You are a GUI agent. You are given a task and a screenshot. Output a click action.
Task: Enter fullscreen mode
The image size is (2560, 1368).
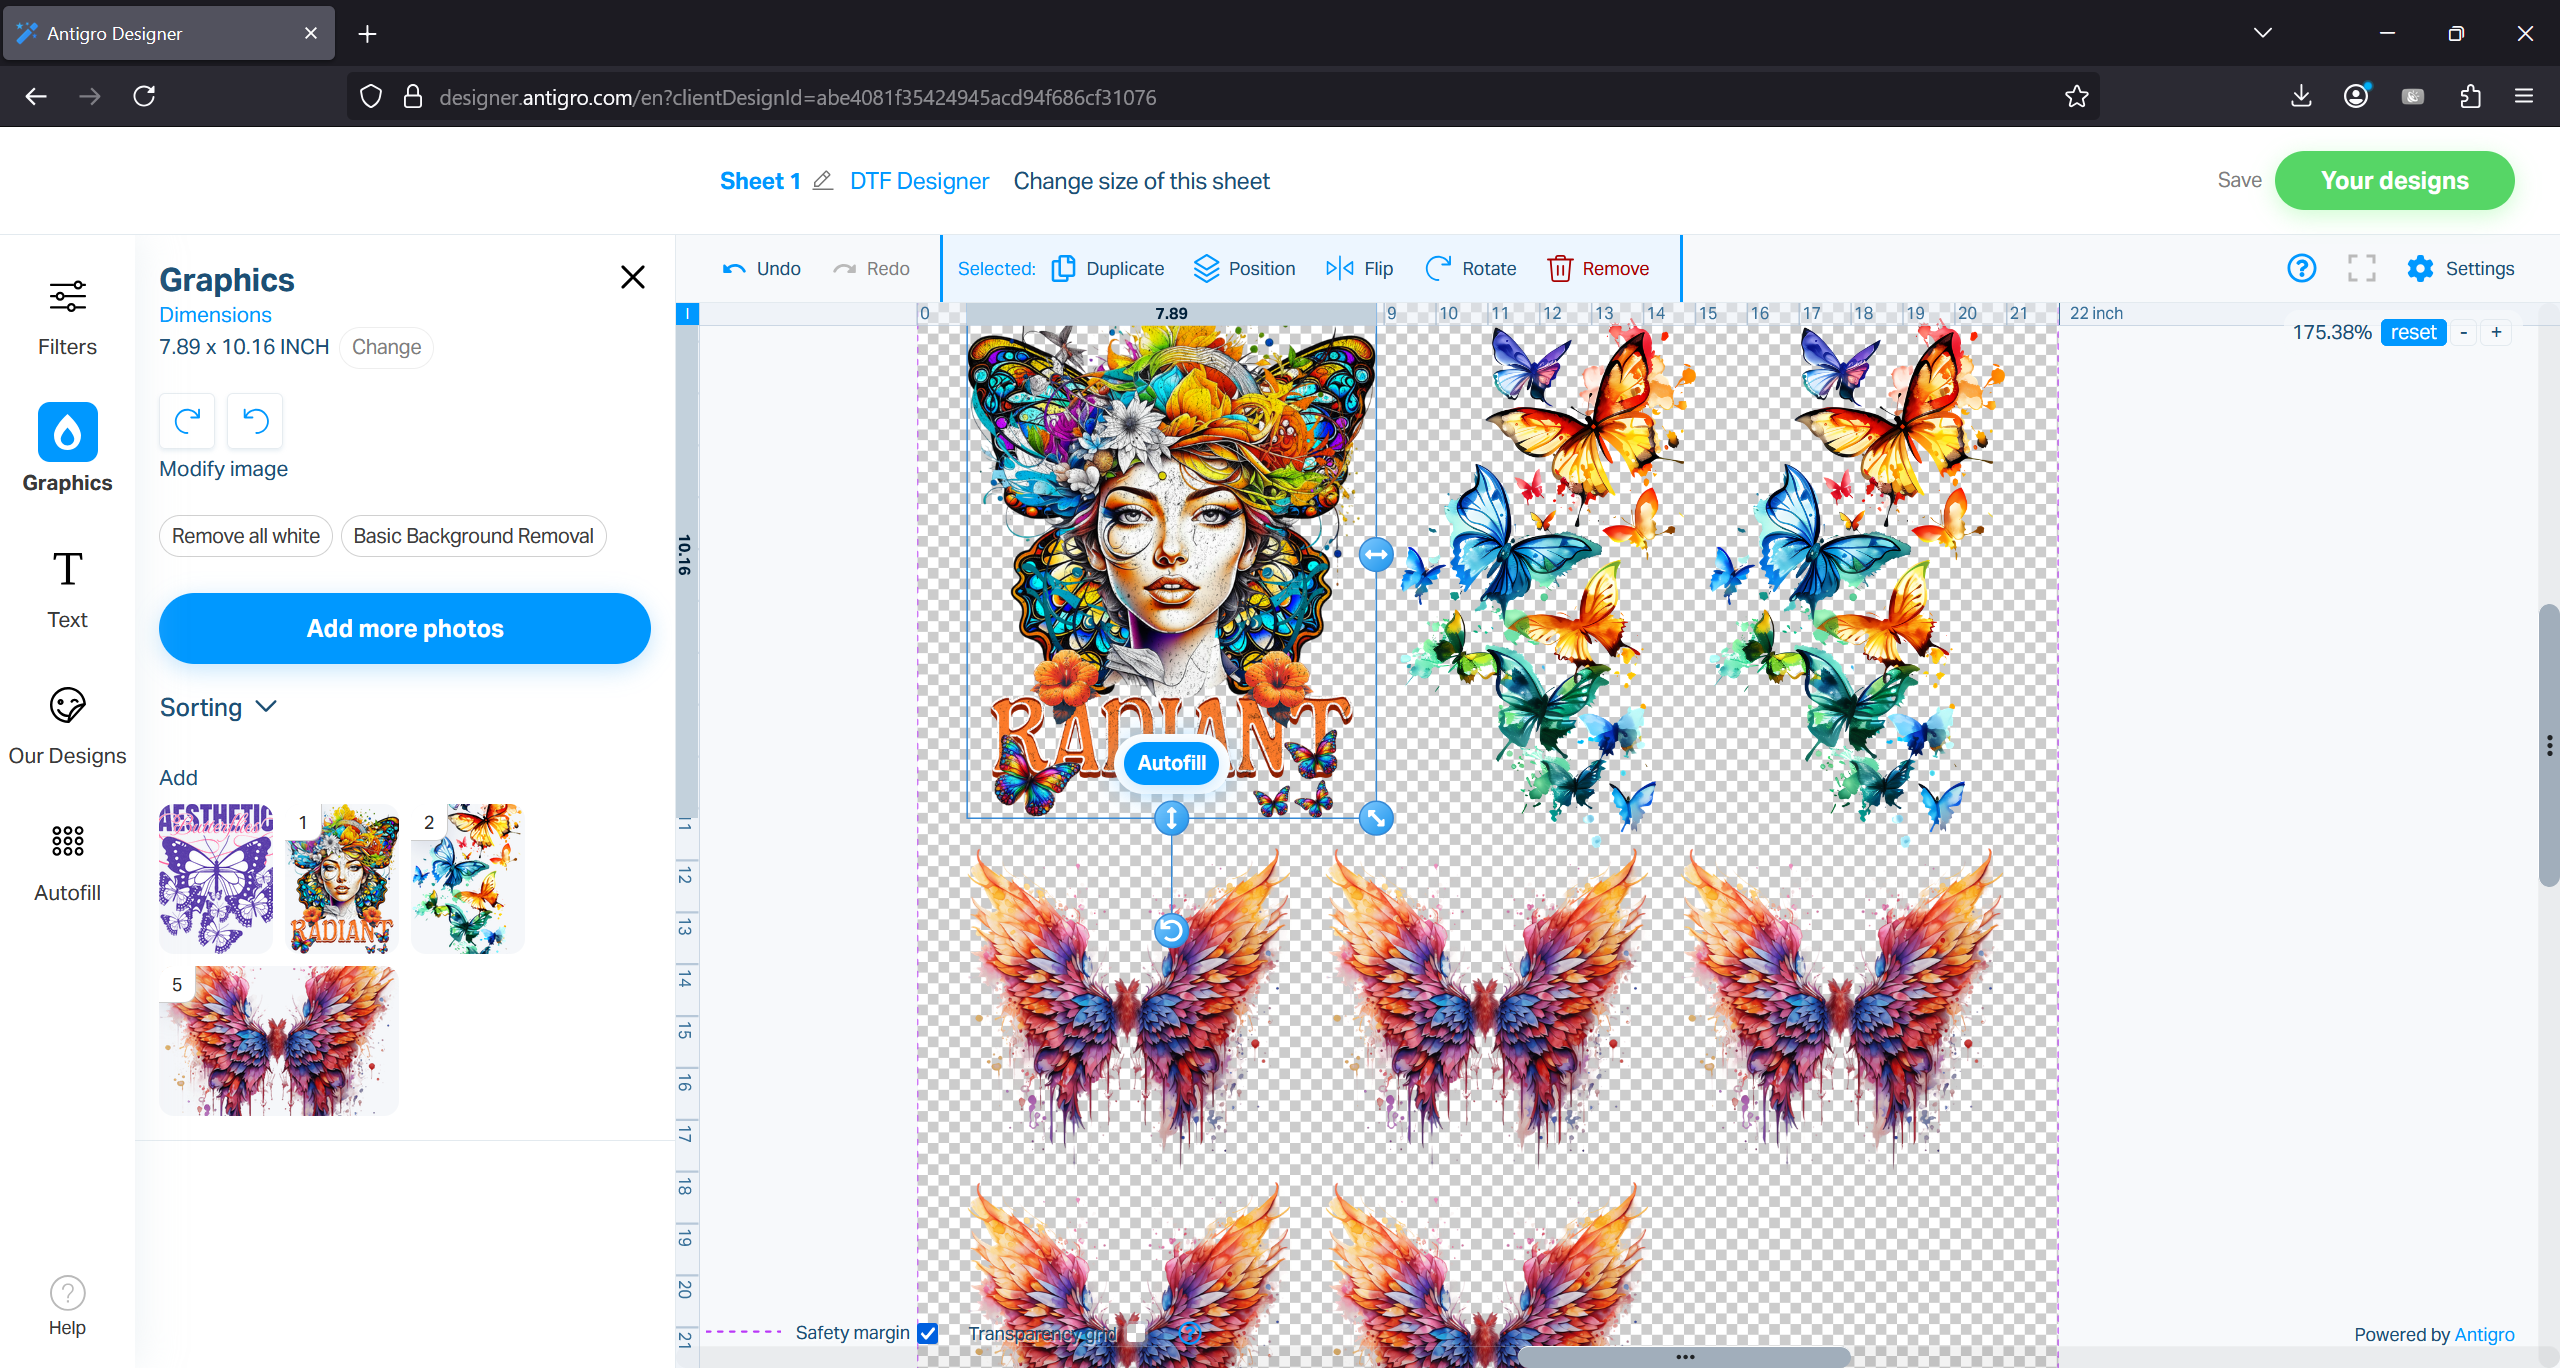2361,268
